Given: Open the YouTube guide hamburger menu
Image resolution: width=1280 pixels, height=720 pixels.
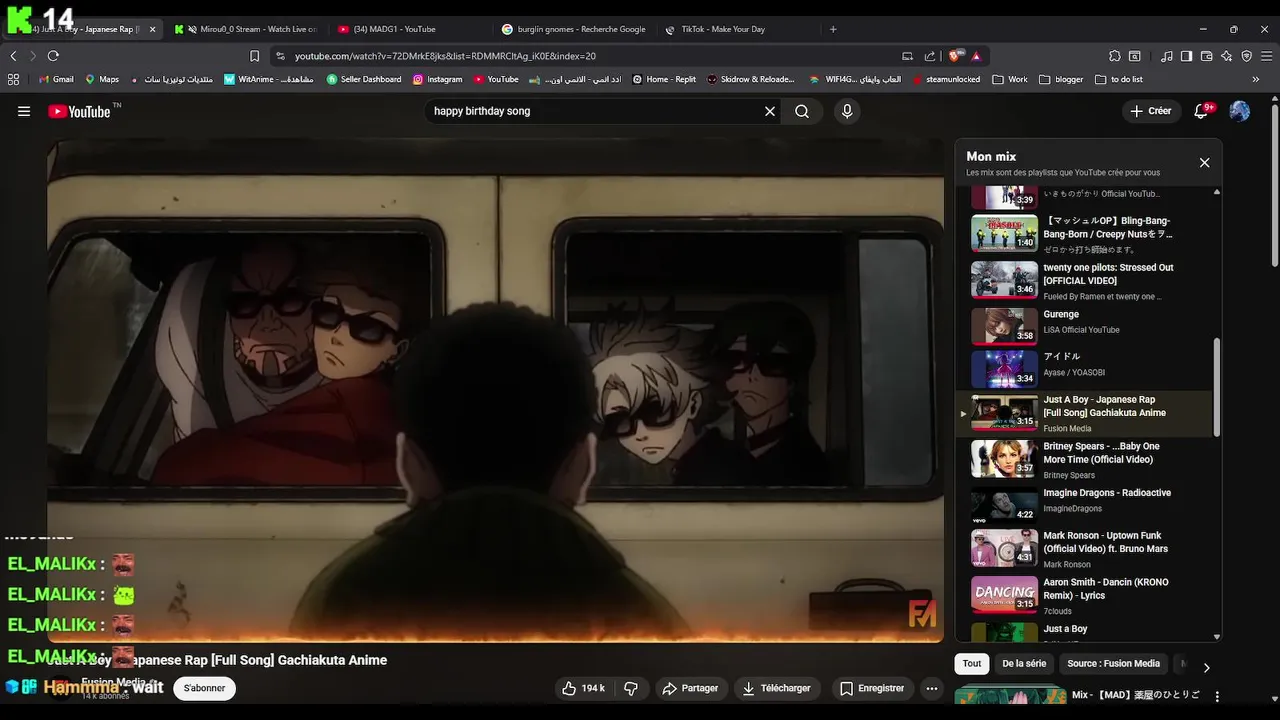Looking at the screenshot, I should point(24,111).
